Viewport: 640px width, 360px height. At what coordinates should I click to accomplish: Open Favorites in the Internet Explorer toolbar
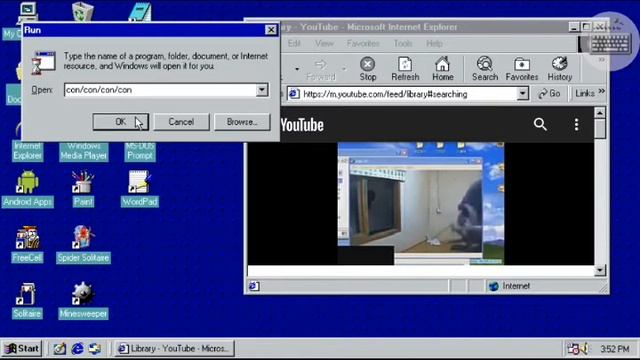pyautogui.click(x=522, y=69)
